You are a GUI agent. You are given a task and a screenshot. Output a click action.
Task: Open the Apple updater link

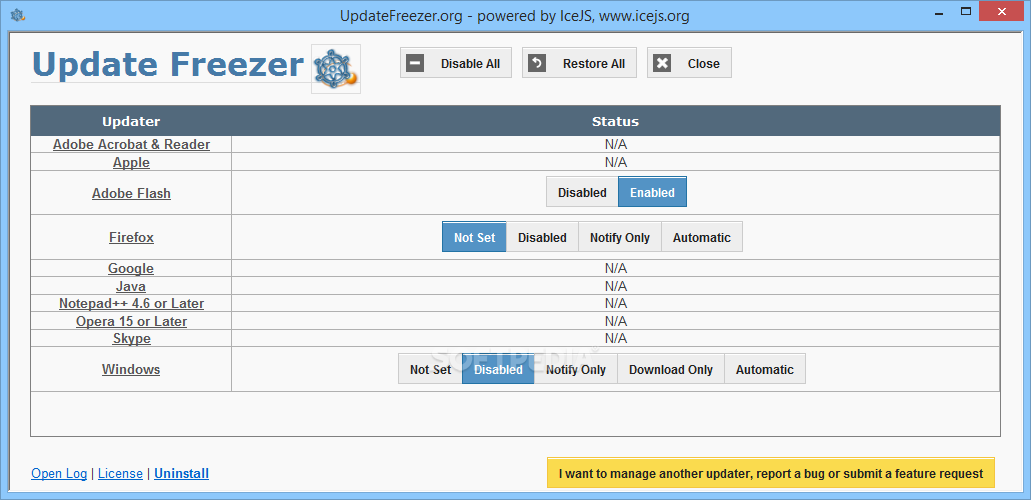(132, 162)
